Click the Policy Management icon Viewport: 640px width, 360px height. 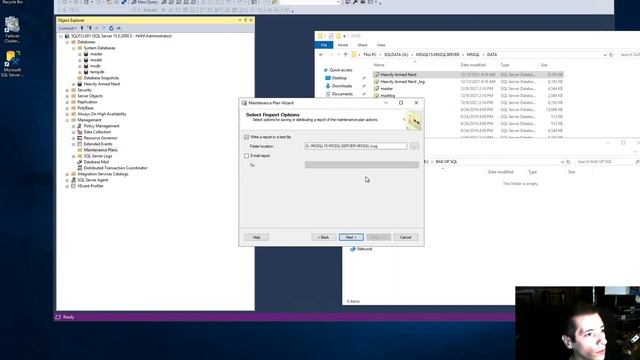(x=80, y=126)
